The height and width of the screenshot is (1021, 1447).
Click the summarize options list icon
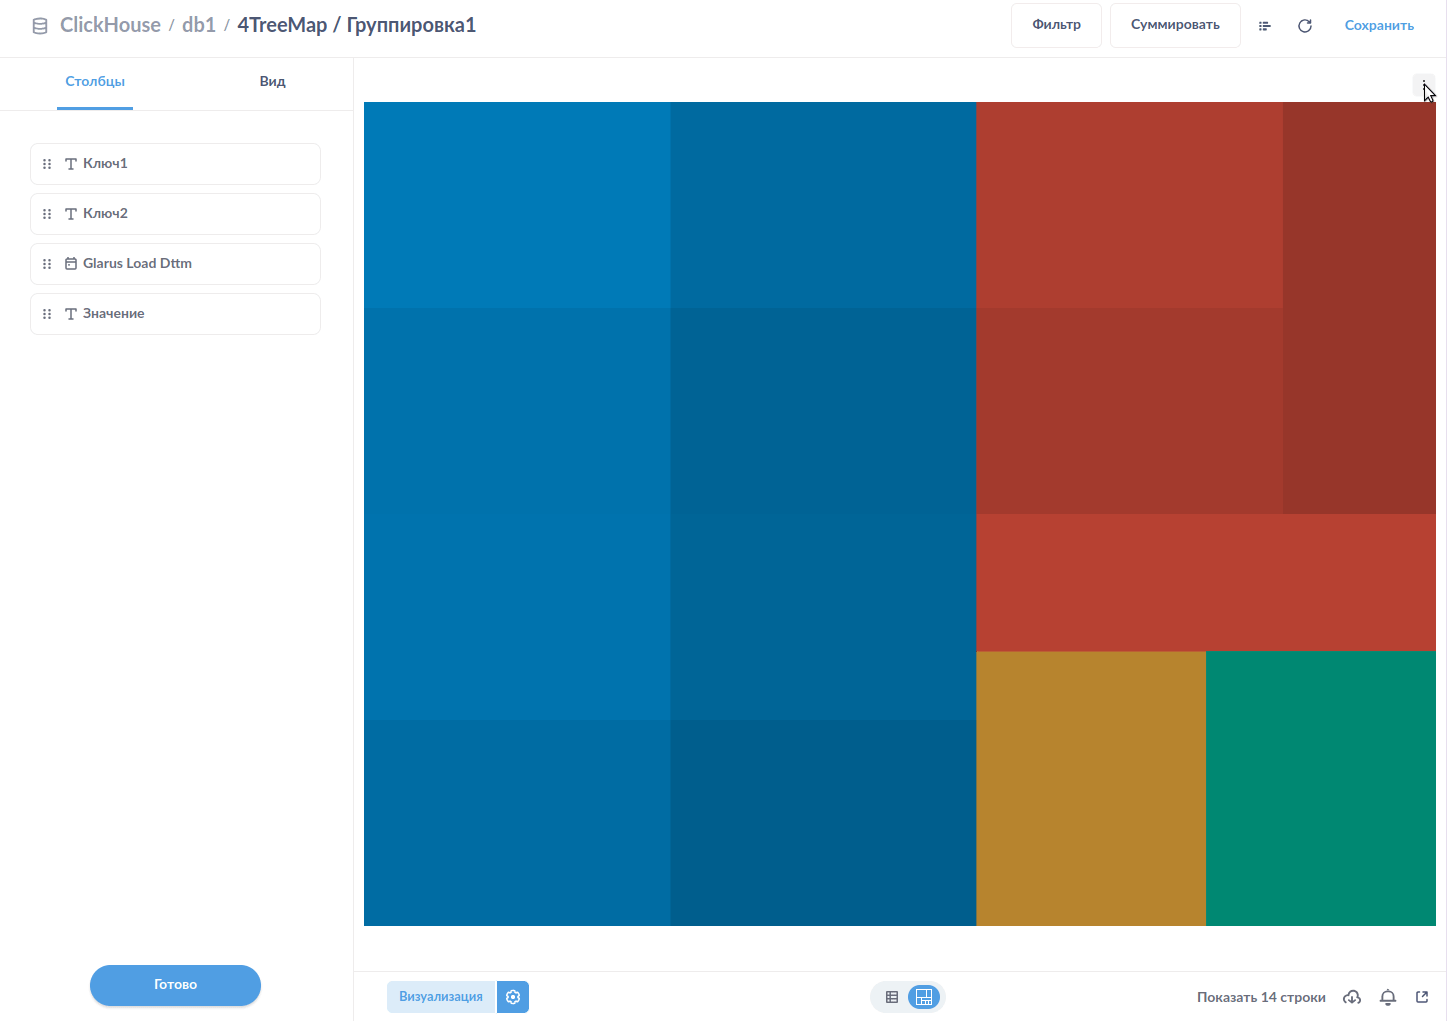tap(1264, 25)
